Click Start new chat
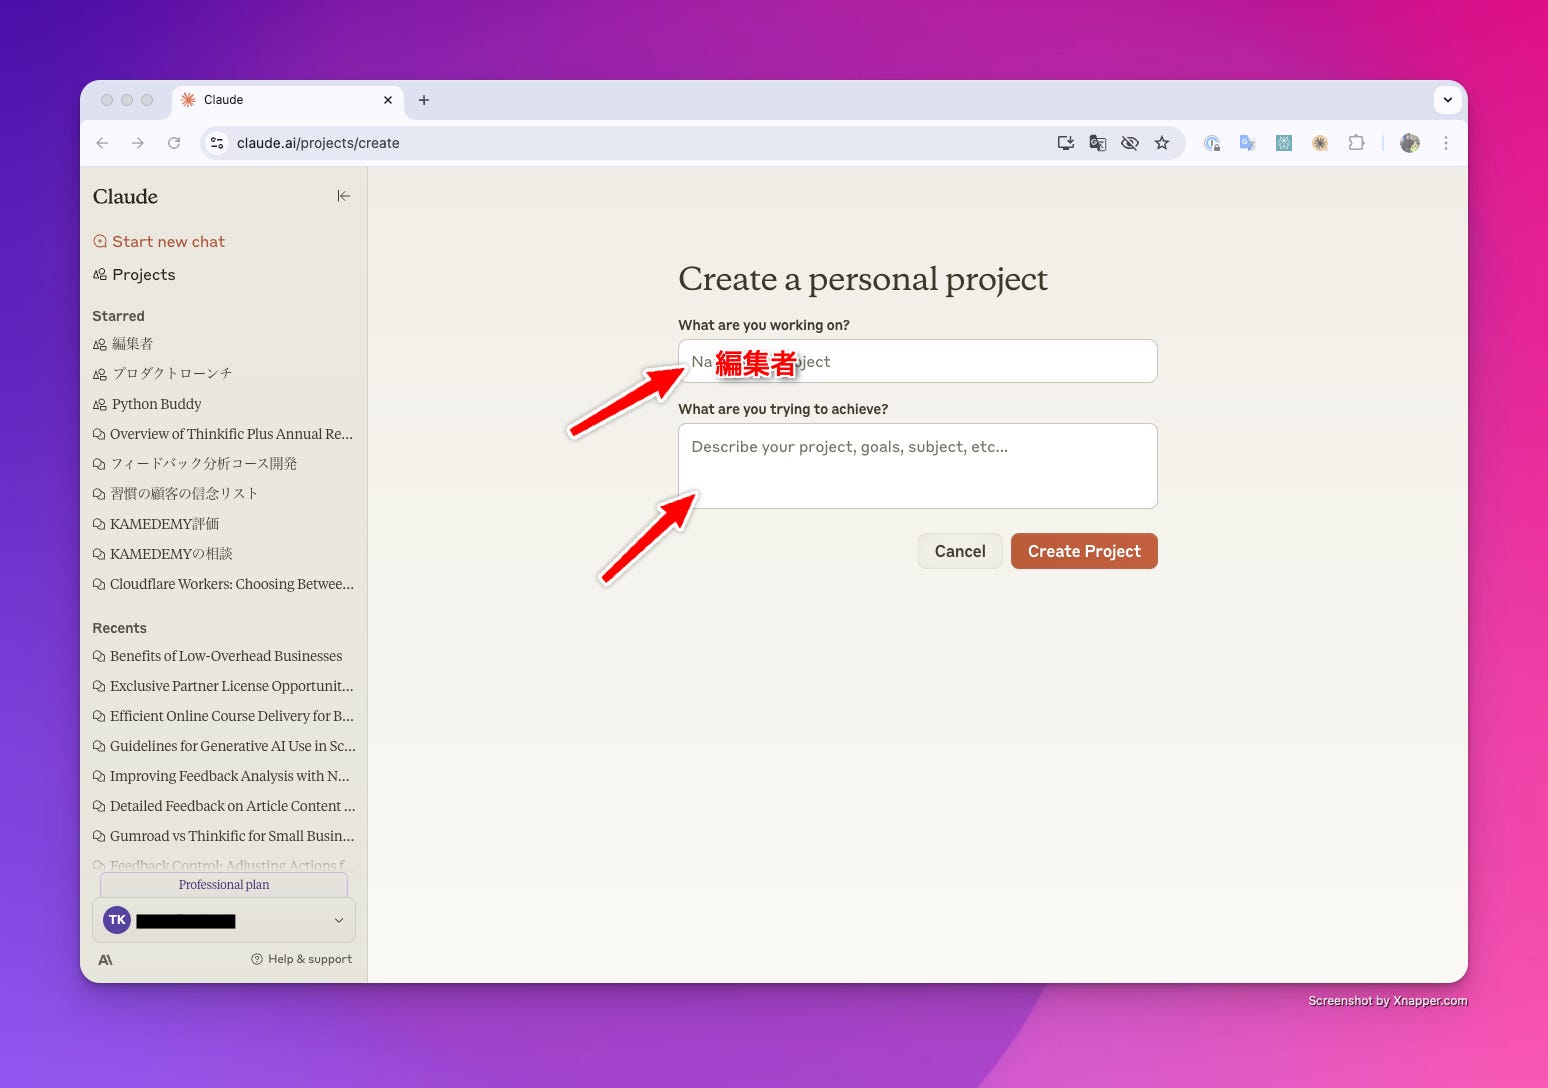The image size is (1548, 1088). (x=159, y=241)
